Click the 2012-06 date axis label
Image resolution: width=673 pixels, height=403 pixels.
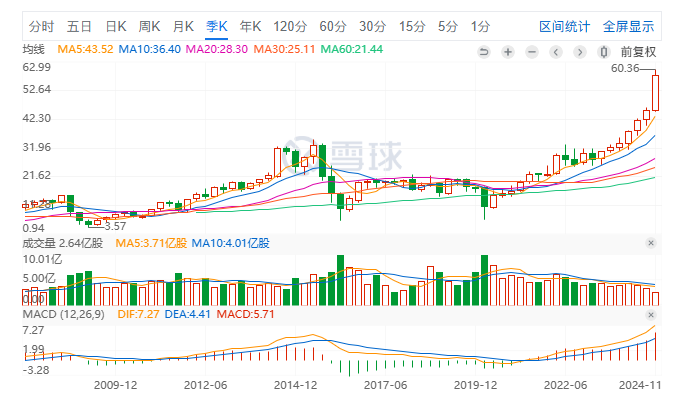pos(206,385)
